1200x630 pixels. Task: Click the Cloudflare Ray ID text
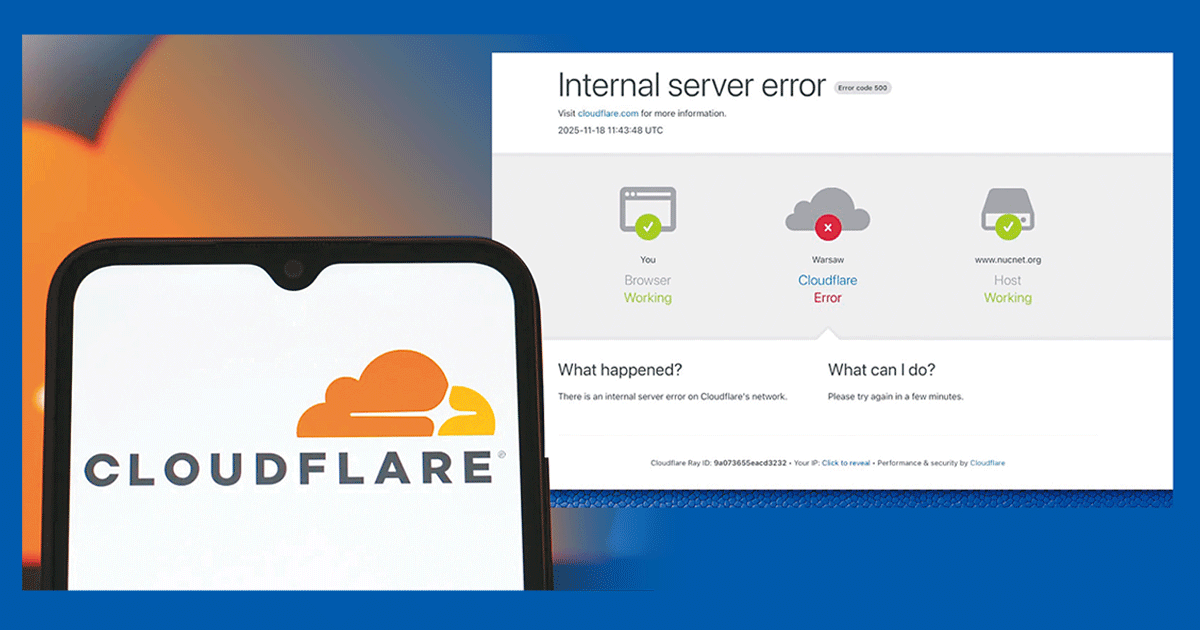tap(717, 463)
